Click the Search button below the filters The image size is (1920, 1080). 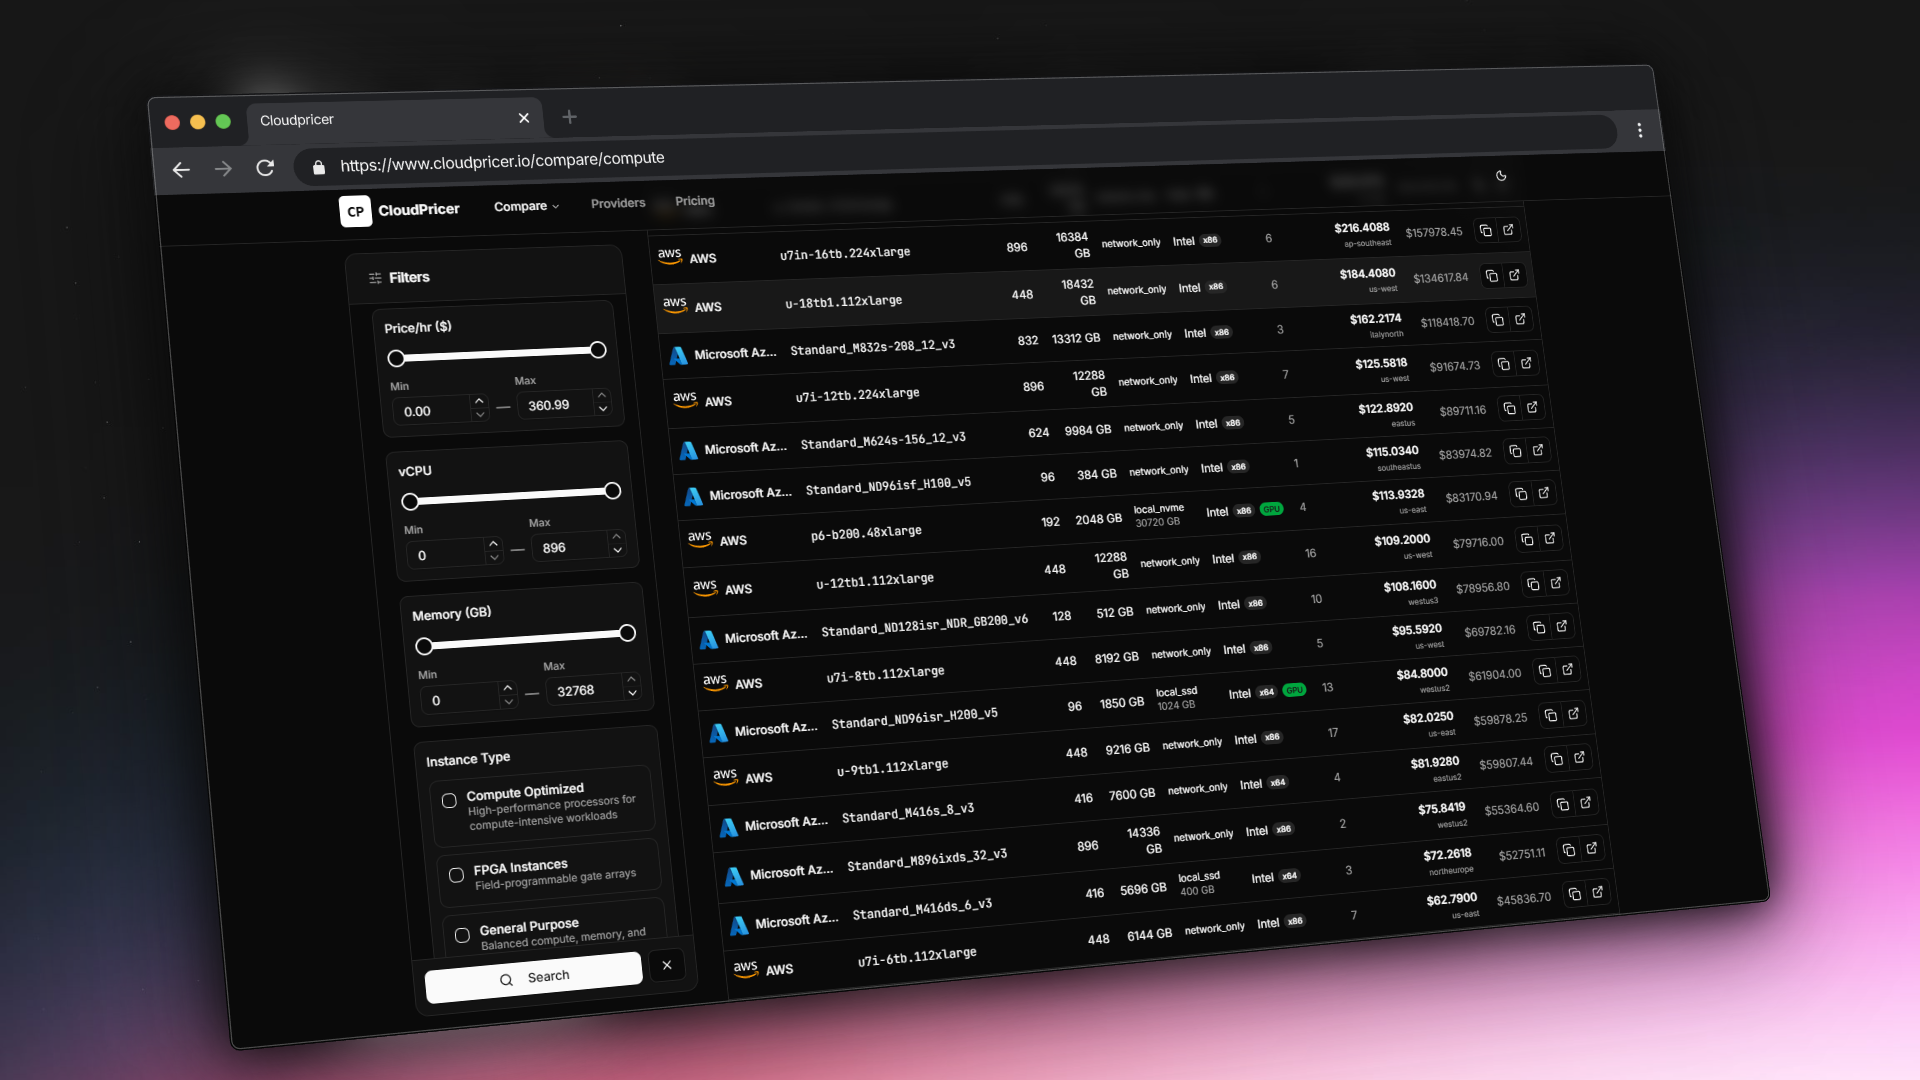click(x=534, y=977)
